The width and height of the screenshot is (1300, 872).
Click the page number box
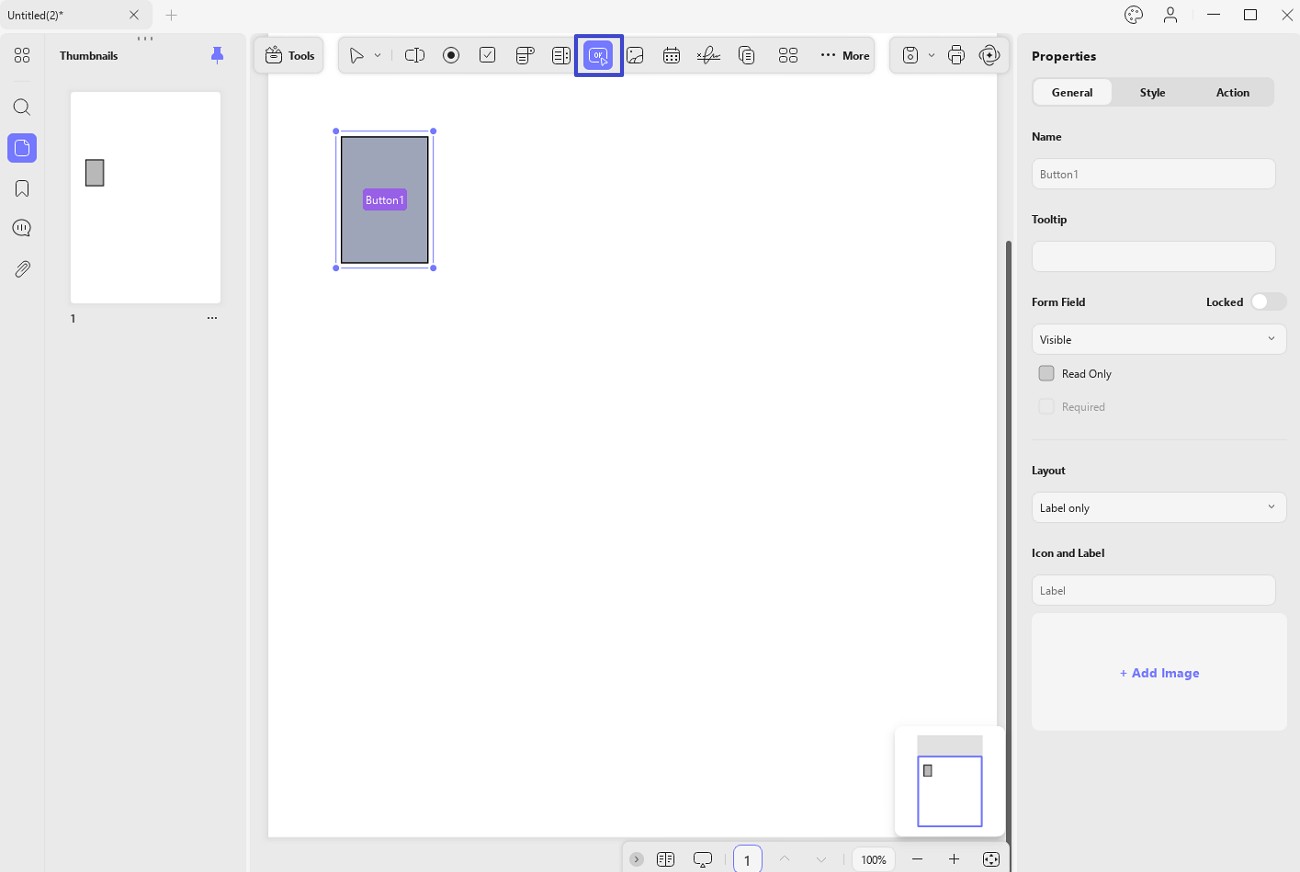(x=747, y=859)
